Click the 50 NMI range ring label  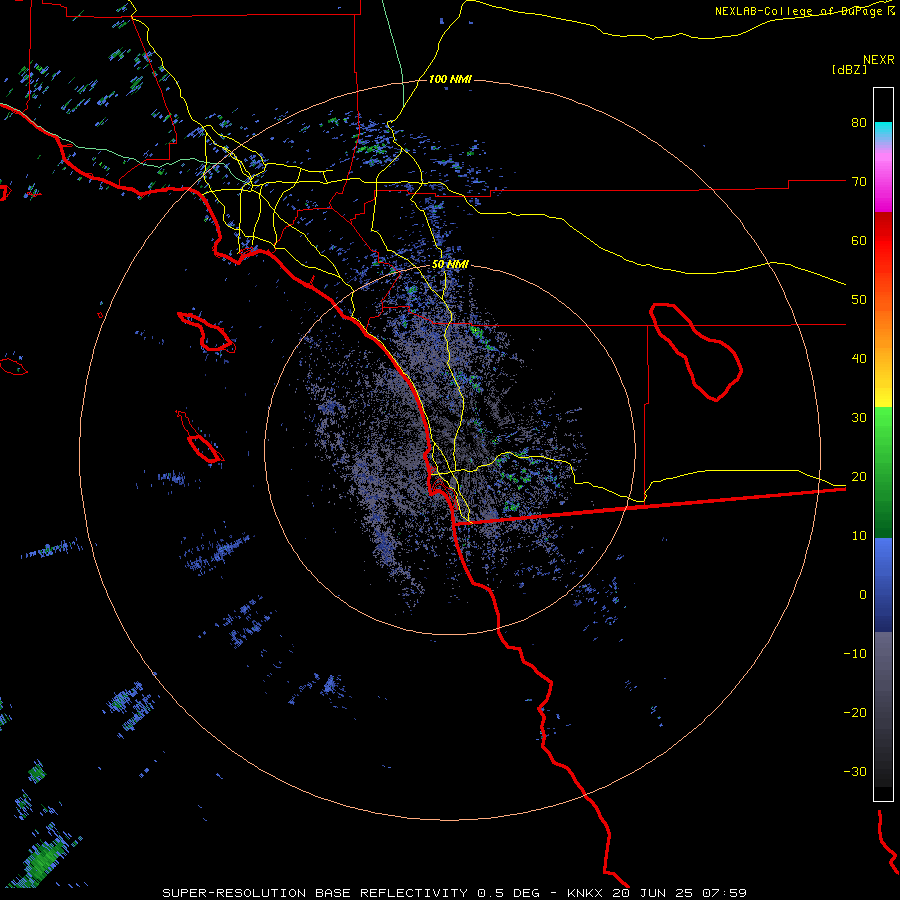[x=450, y=264]
